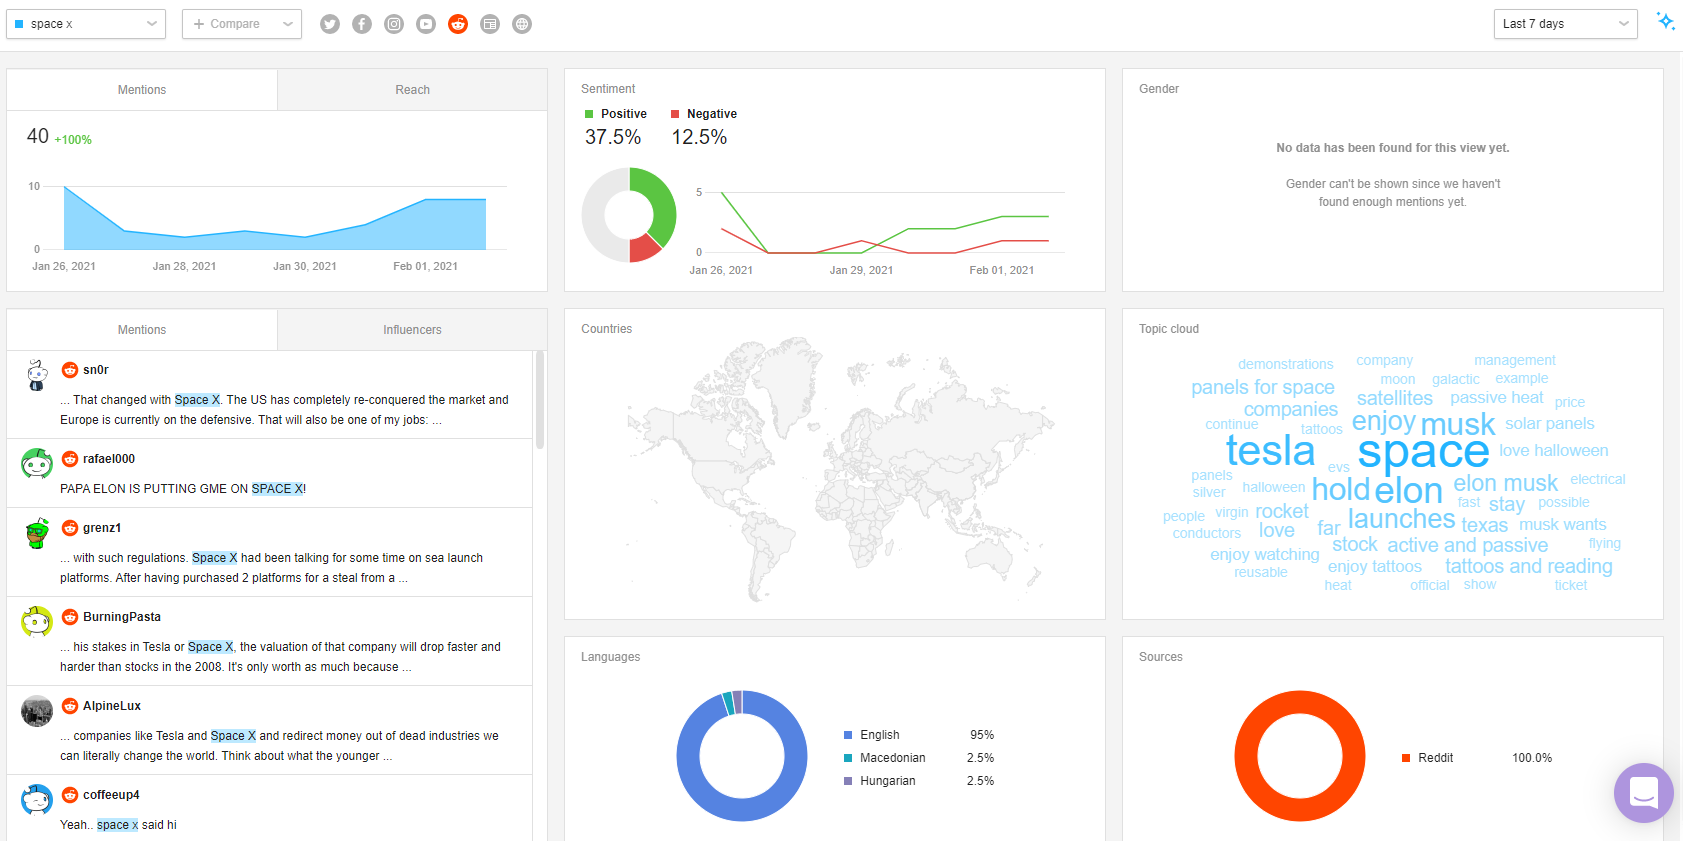Screen dimensions: 1683x841
Task: Open user AlpineLux's profile link
Action: point(112,706)
